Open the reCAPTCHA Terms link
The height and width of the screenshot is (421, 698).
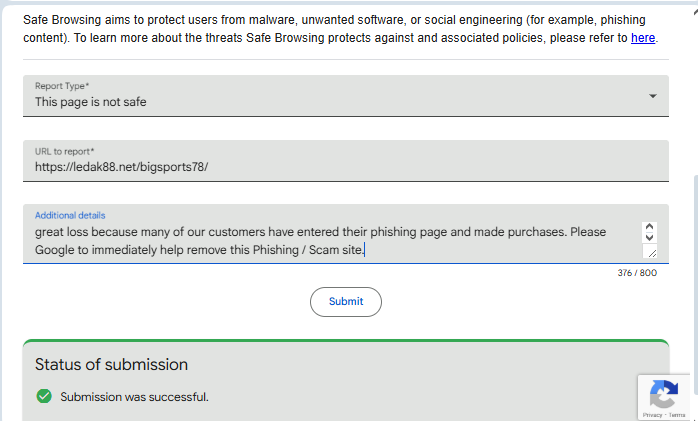click(677, 415)
